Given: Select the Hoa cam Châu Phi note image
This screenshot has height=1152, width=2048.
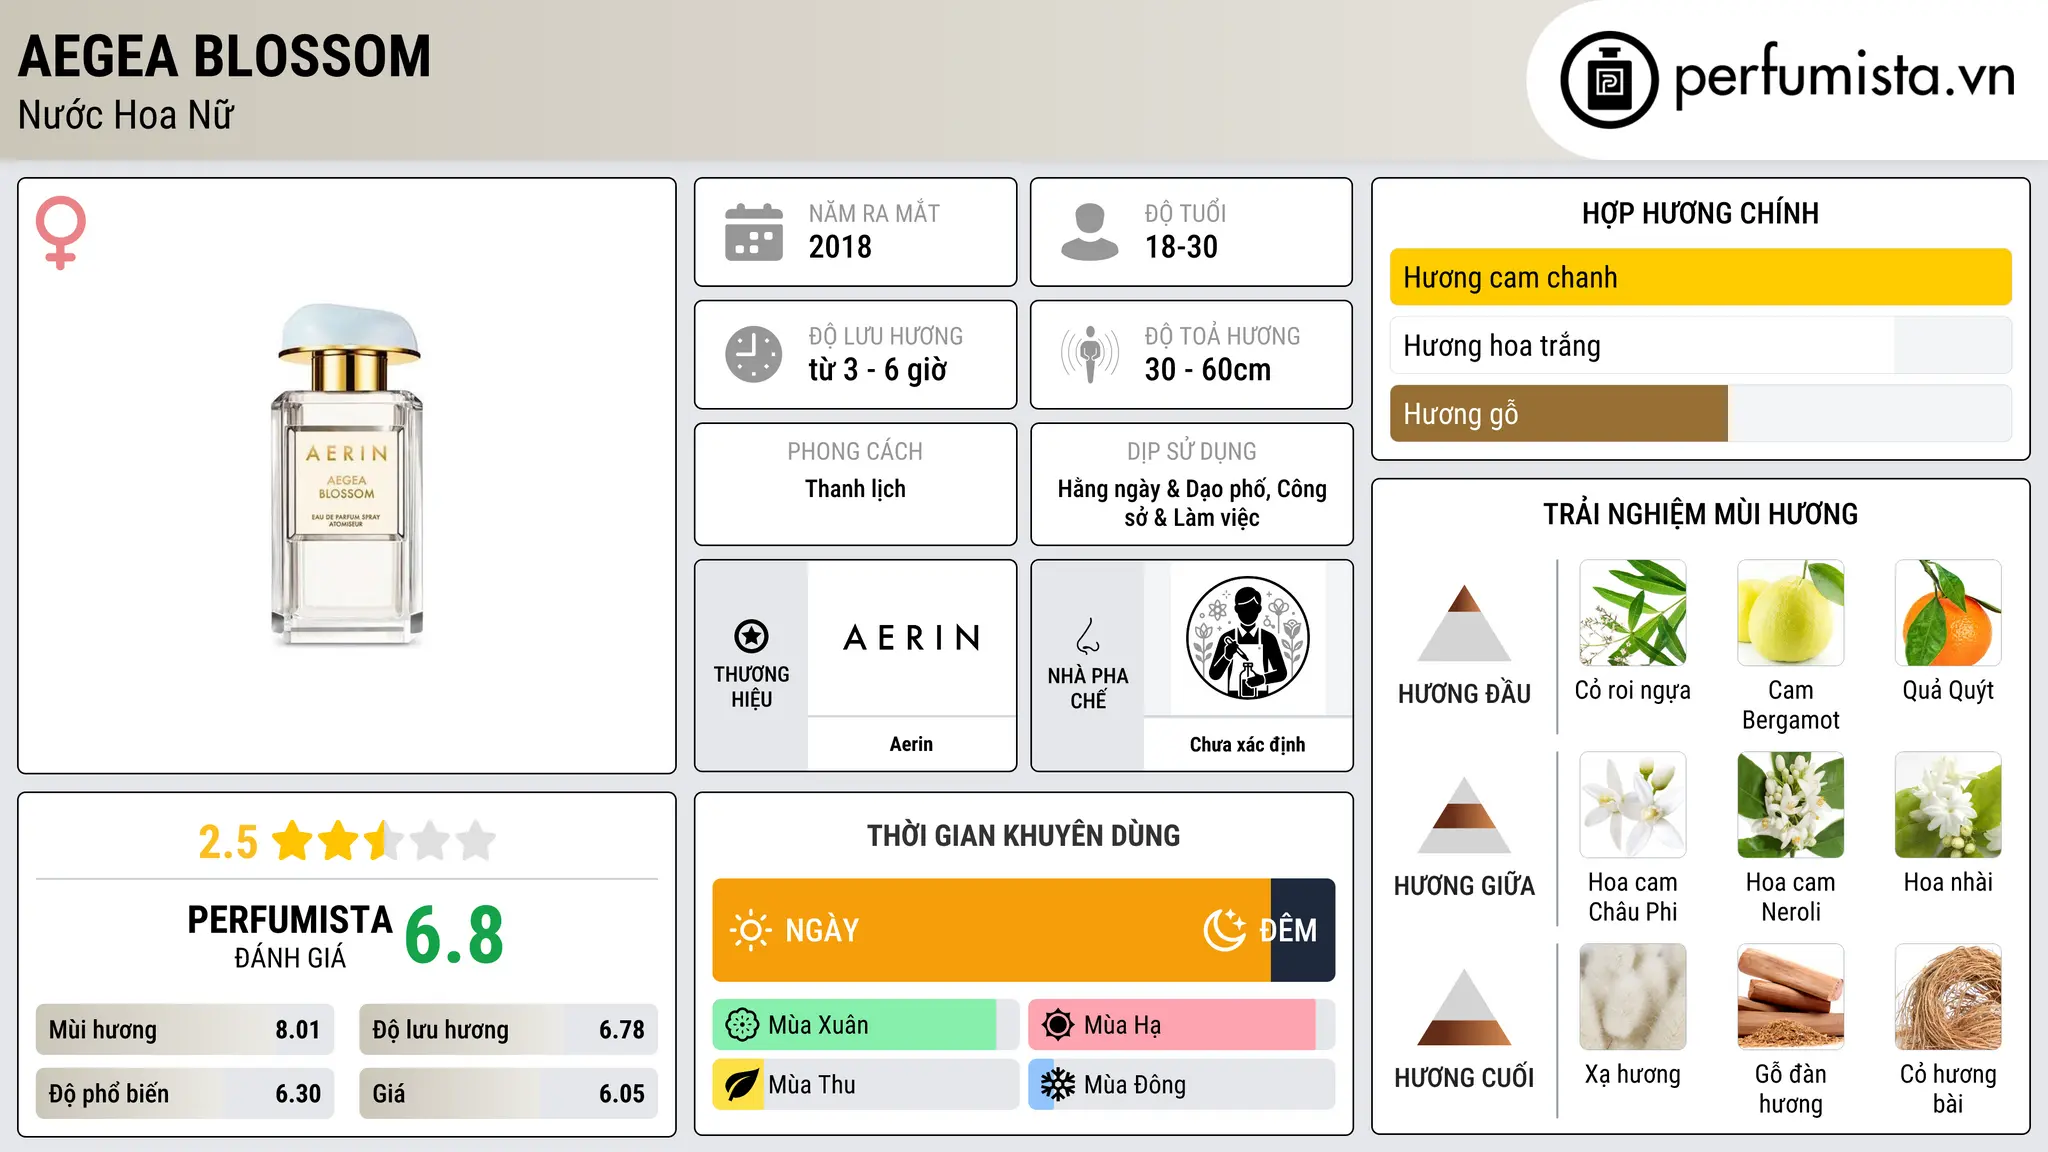Looking at the screenshot, I should (1633, 805).
